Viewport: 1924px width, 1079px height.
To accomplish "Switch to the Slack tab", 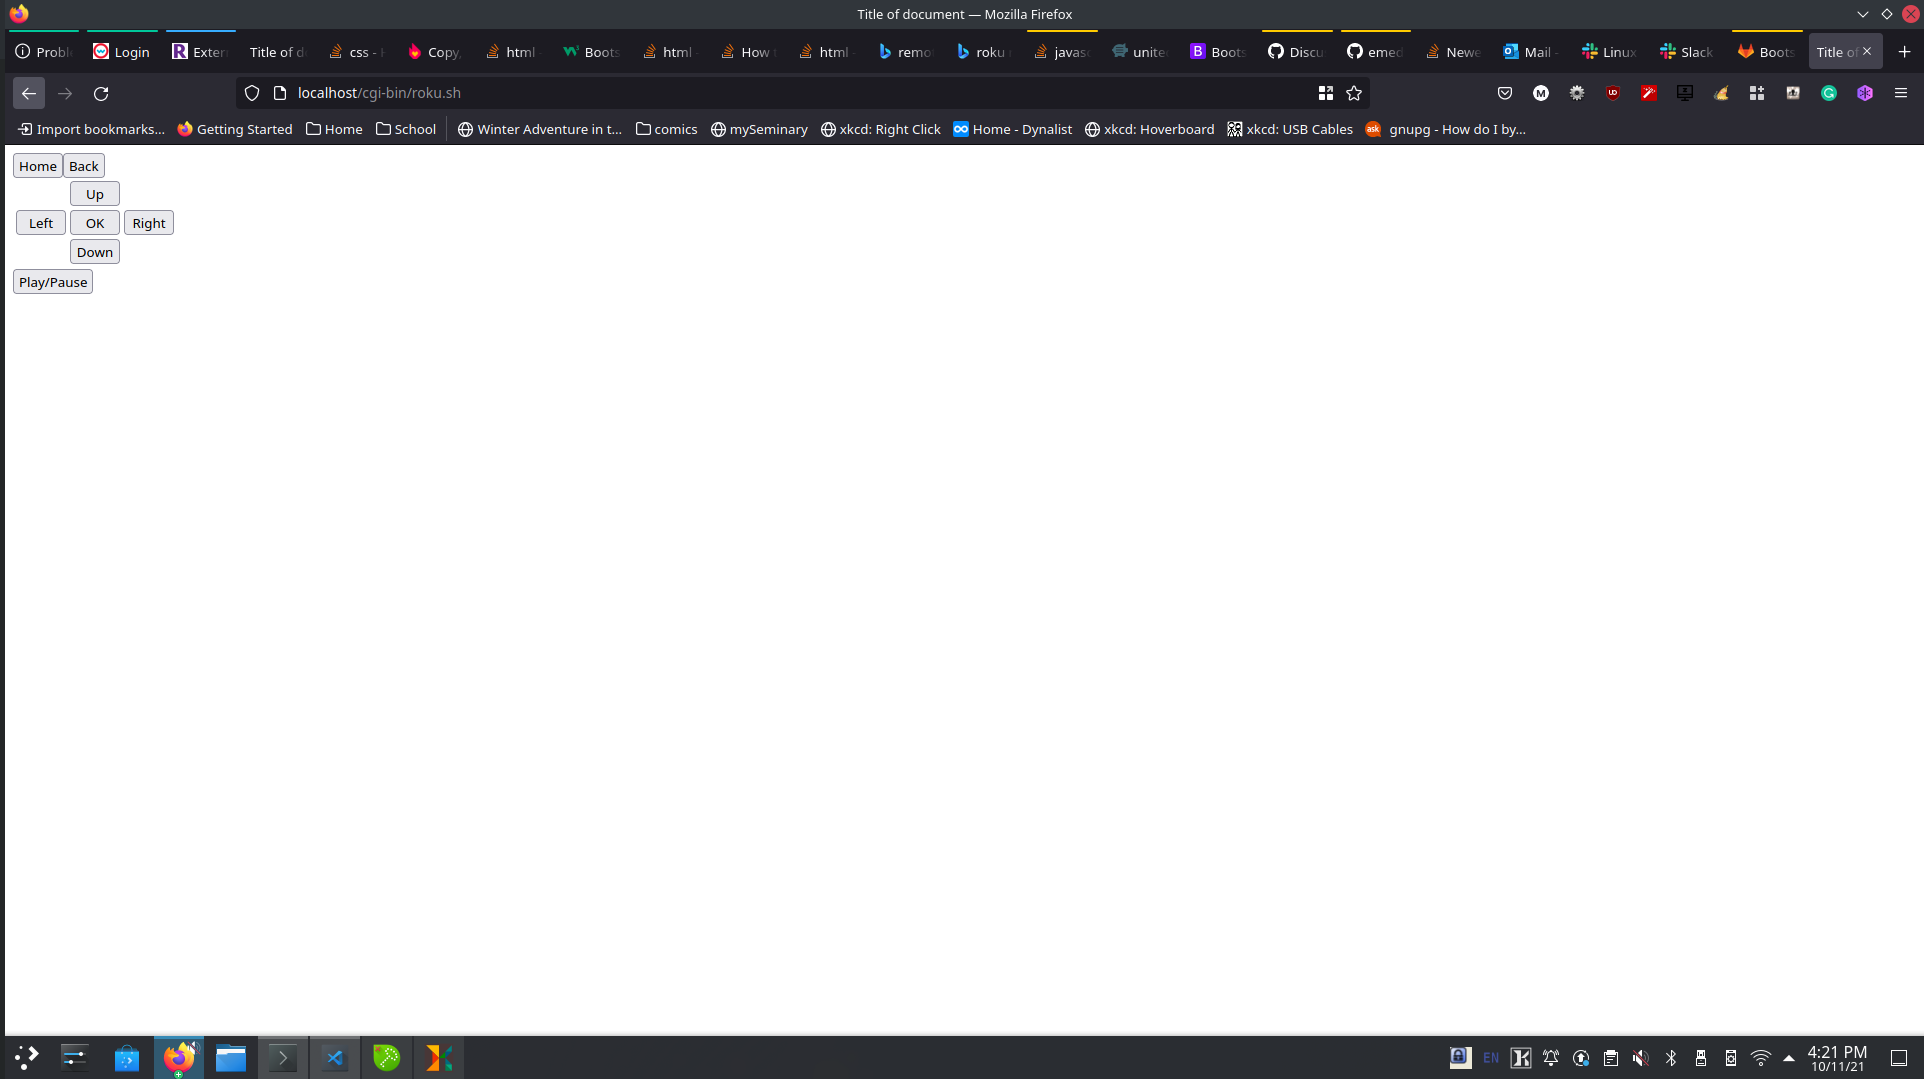I will tap(1688, 52).
